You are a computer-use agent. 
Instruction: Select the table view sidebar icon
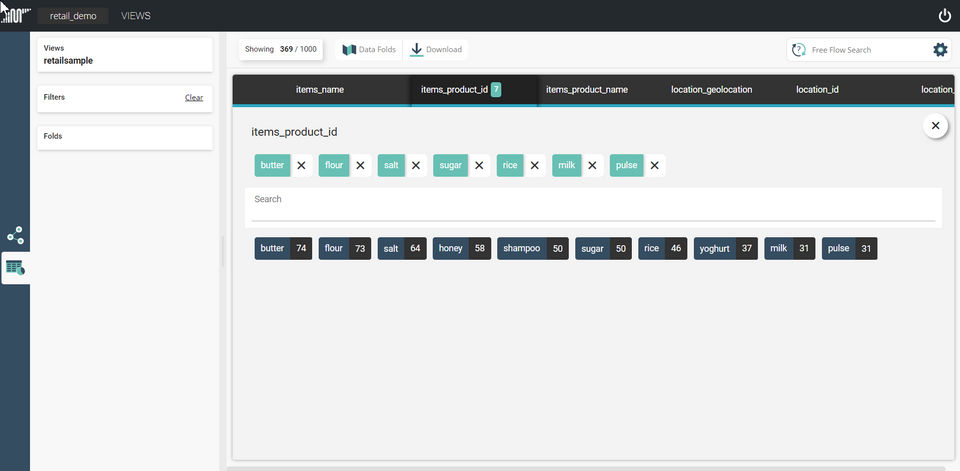click(15, 267)
